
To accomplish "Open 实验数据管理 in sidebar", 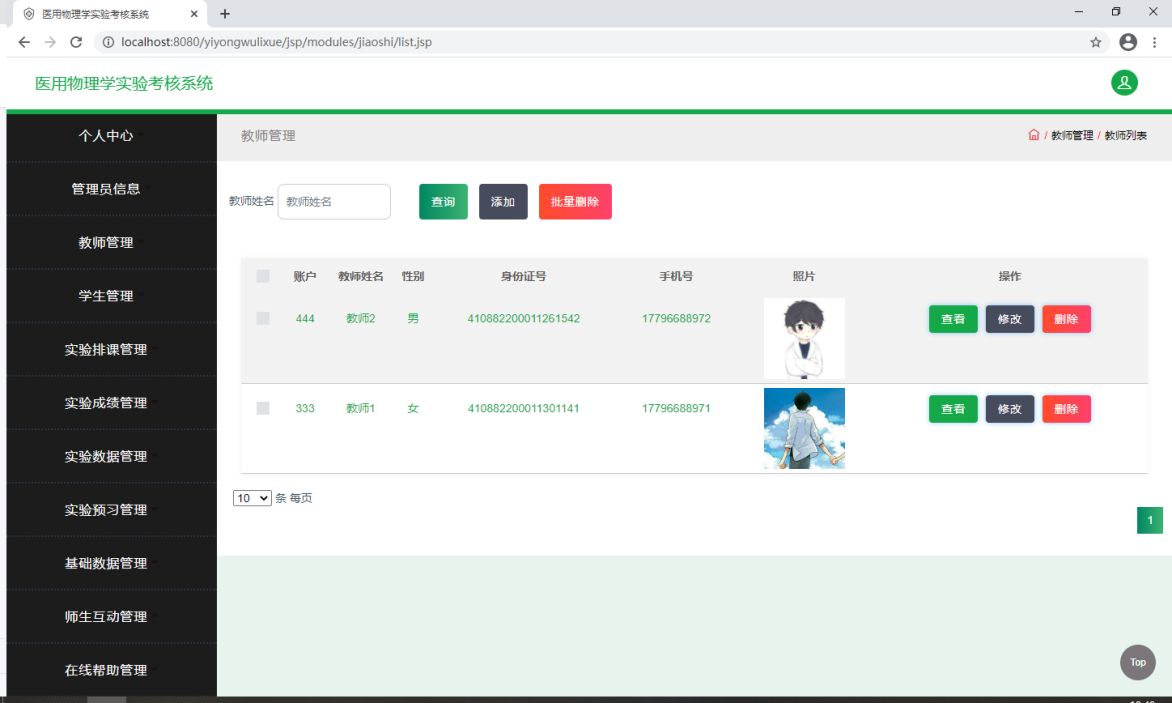I will pos(106,456).
